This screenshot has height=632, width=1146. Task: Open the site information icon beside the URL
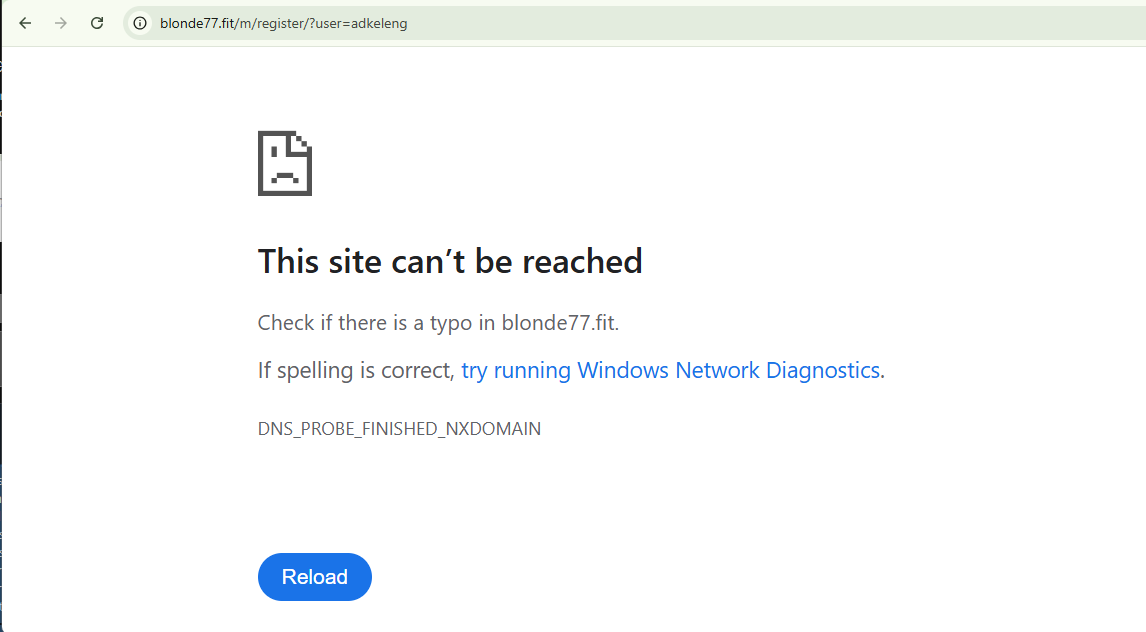pos(140,23)
